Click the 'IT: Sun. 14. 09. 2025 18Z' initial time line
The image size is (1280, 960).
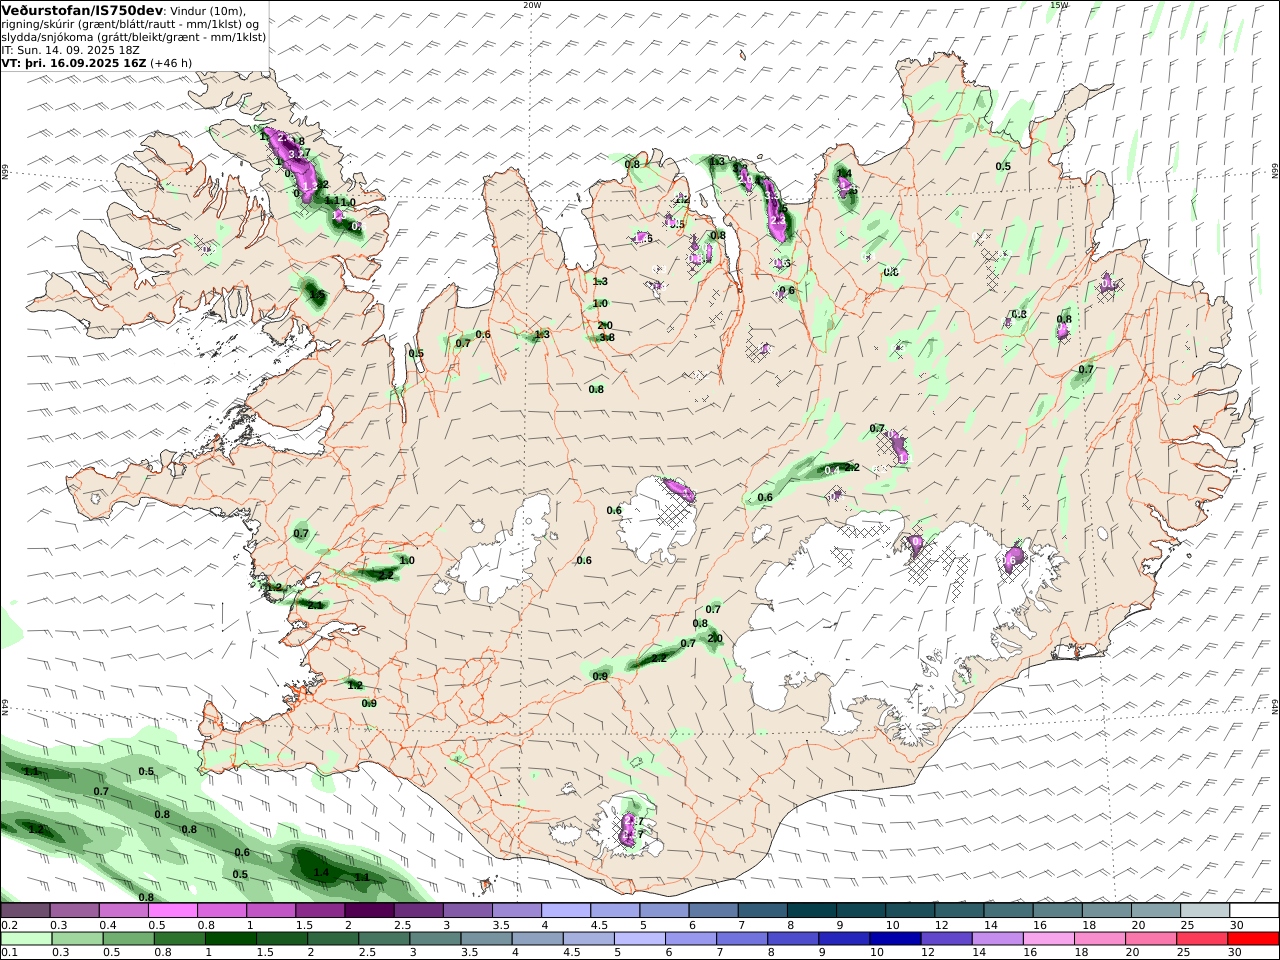[71, 49]
